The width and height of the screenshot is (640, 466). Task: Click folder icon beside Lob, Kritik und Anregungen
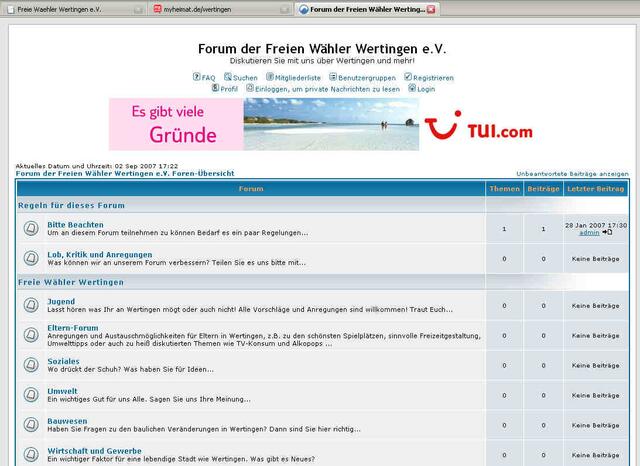click(31, 258)
